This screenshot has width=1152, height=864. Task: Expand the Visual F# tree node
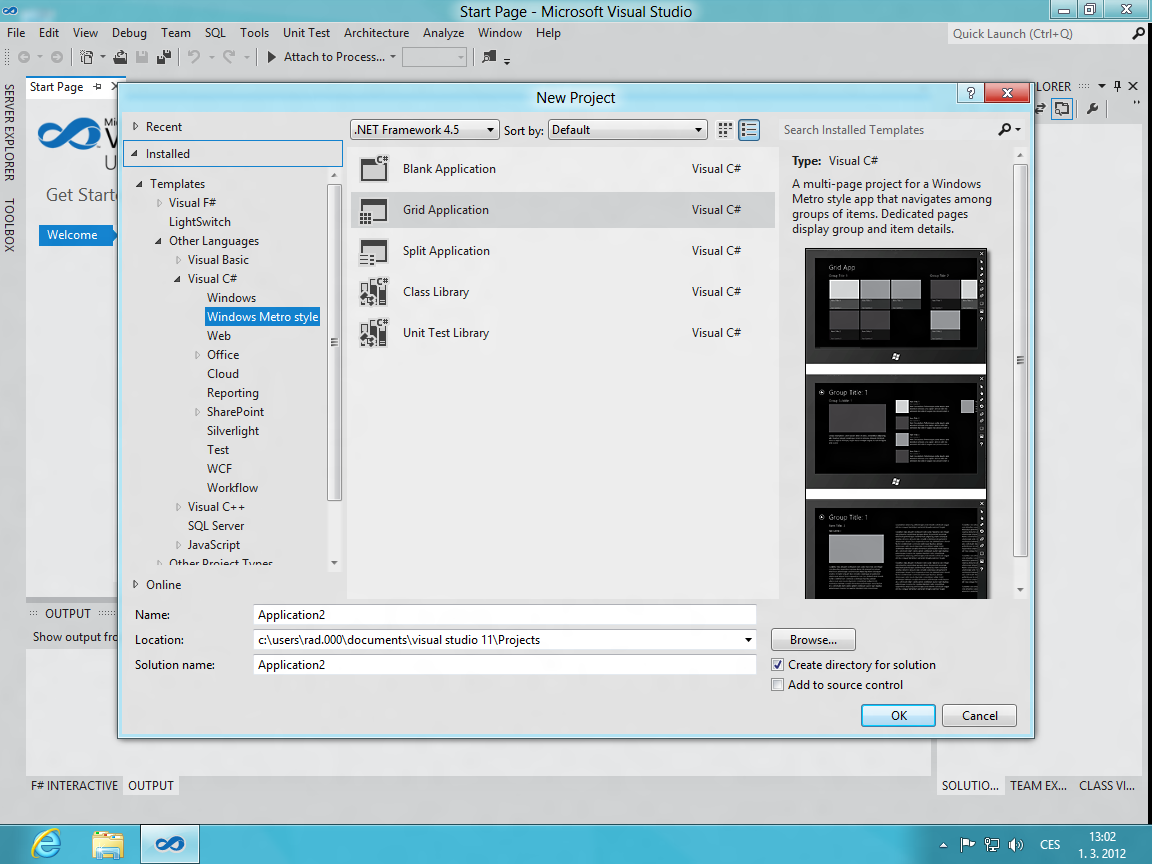(159, 203)
